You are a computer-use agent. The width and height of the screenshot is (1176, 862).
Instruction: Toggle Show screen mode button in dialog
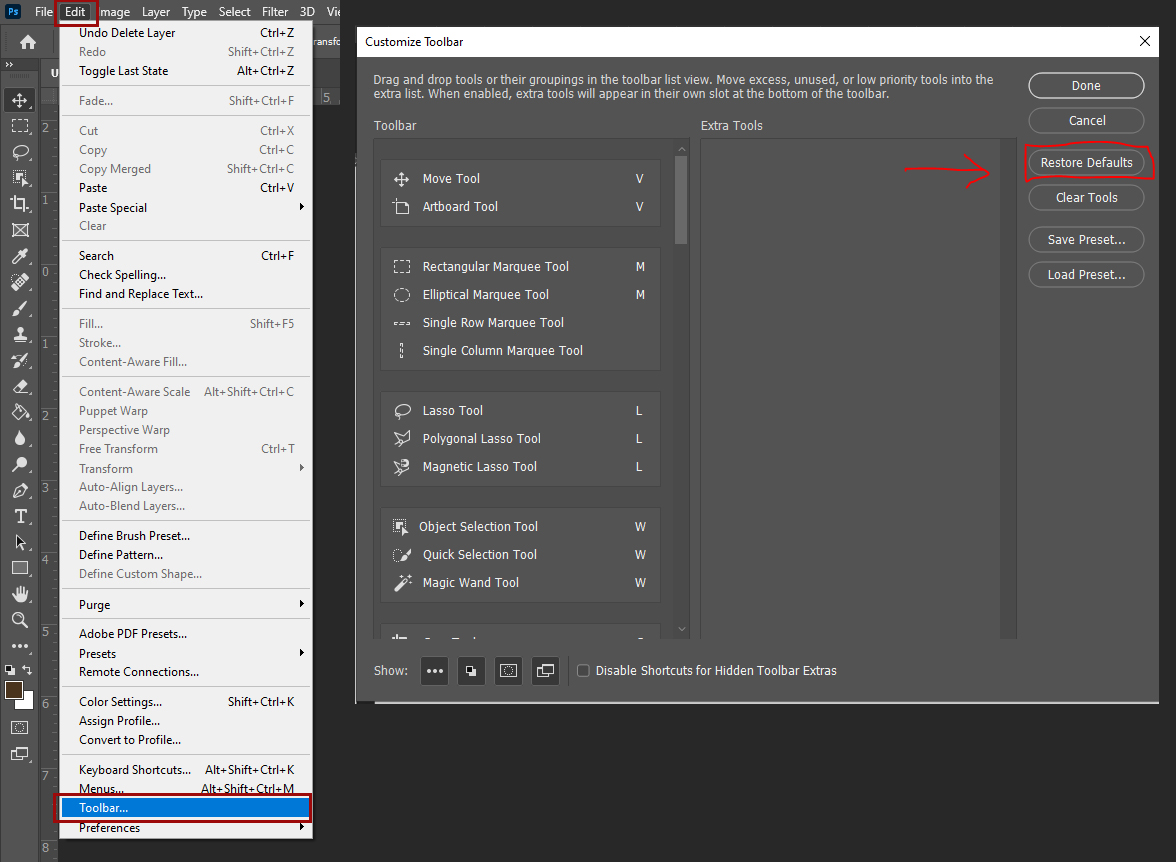point(545,671)
